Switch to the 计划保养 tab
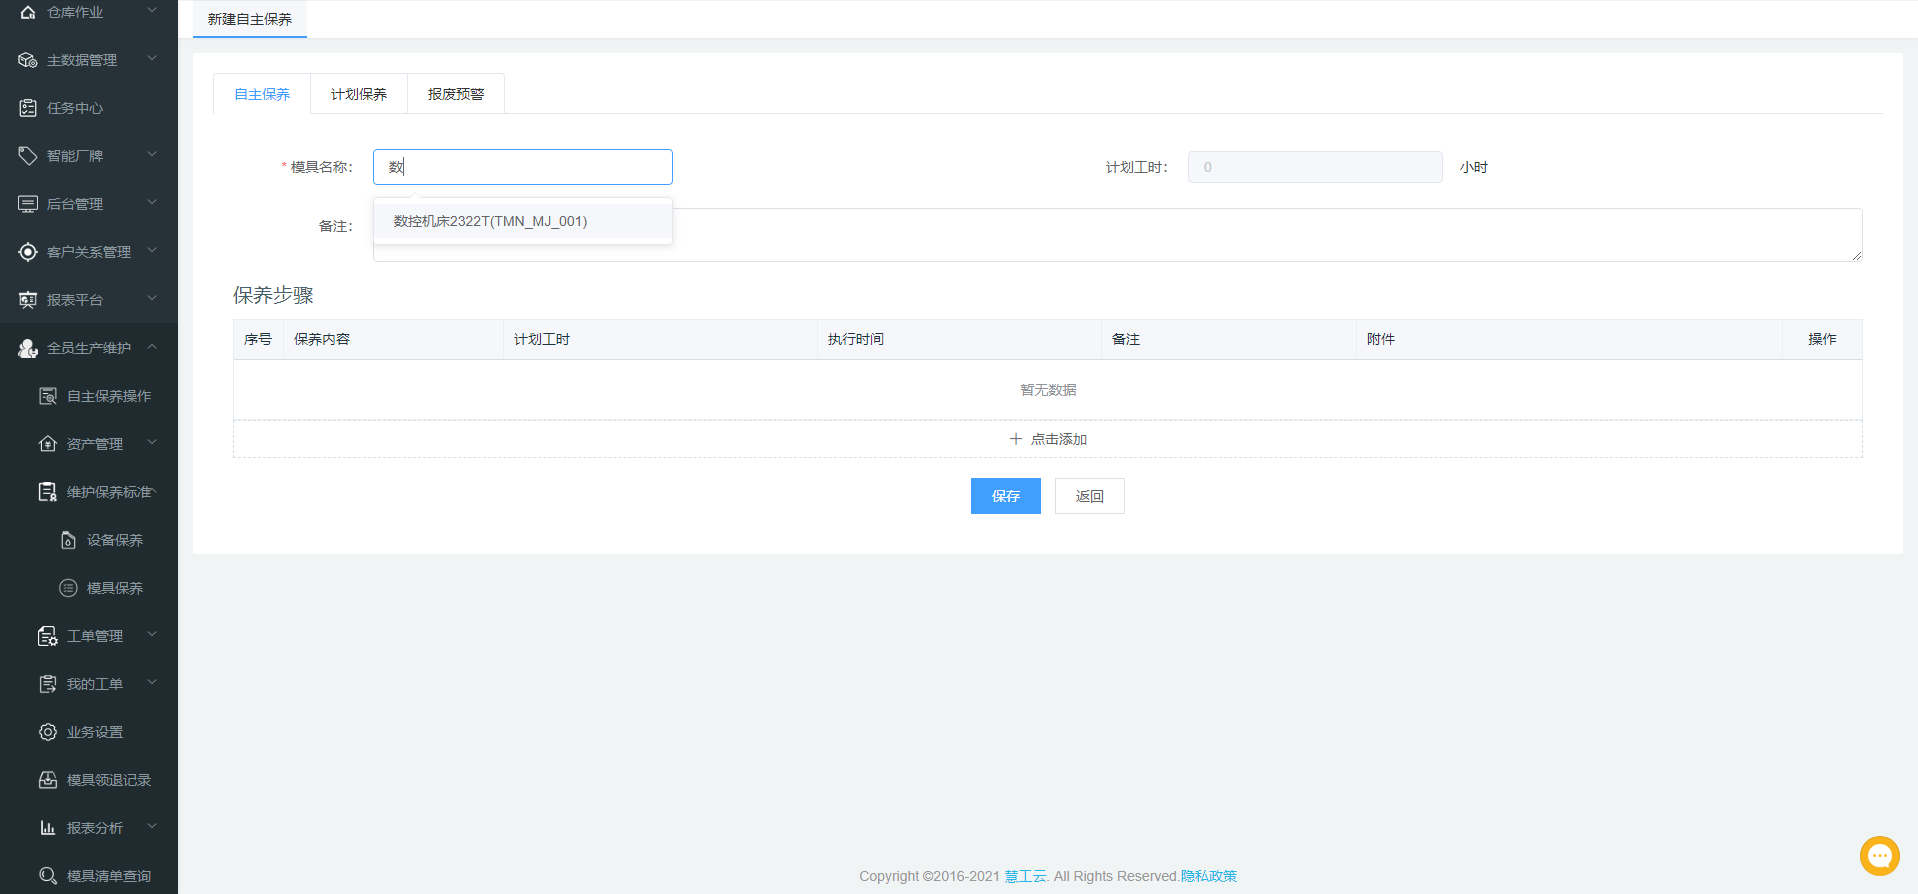 coord(358,94)
